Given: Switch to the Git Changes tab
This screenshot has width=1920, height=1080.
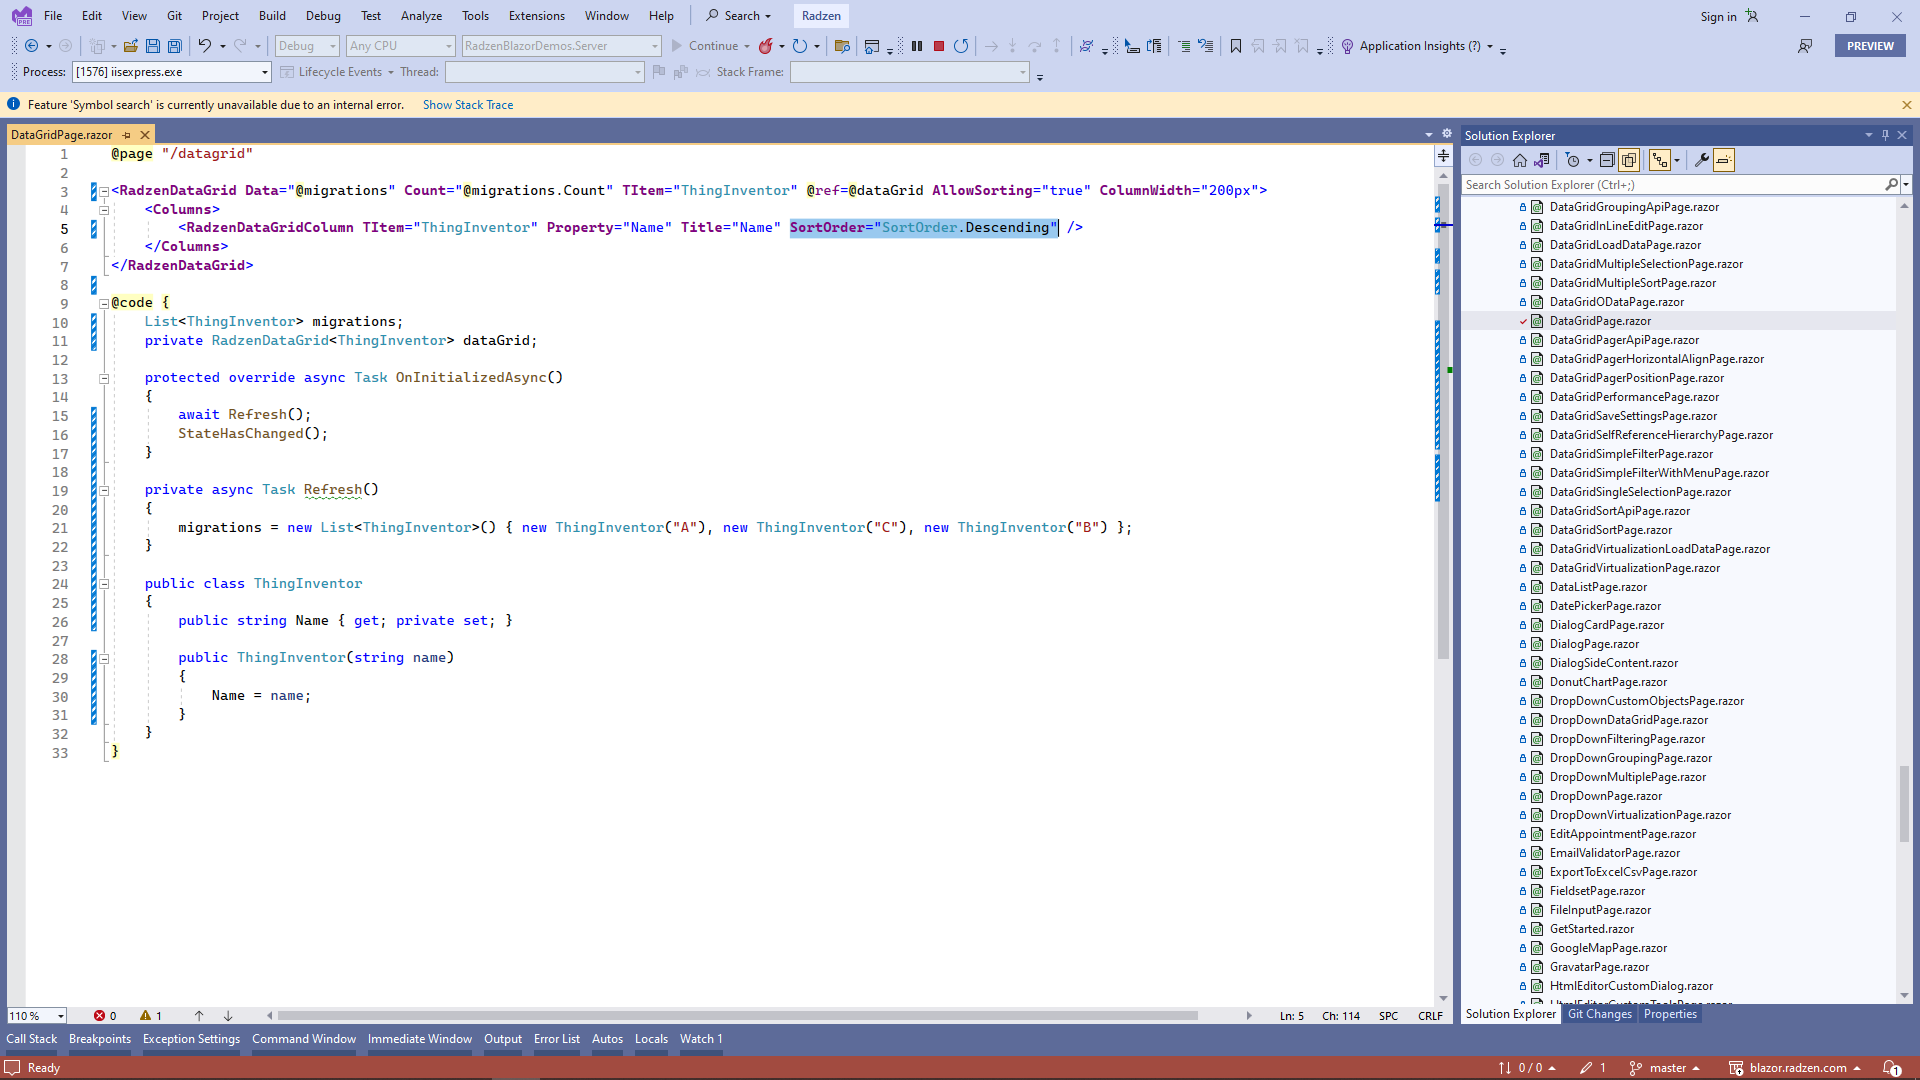Looking at the screenshot, I should pyautogui.click(x=1599, y=1014).
